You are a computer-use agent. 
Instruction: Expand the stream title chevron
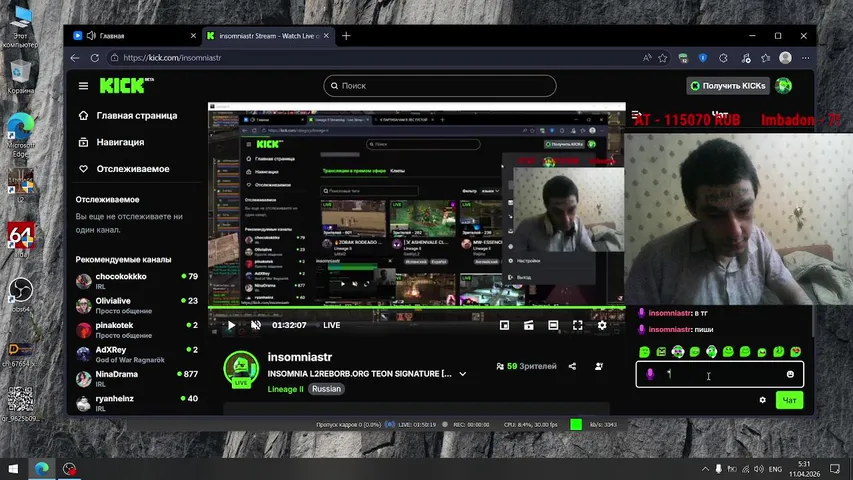(462, 374)
